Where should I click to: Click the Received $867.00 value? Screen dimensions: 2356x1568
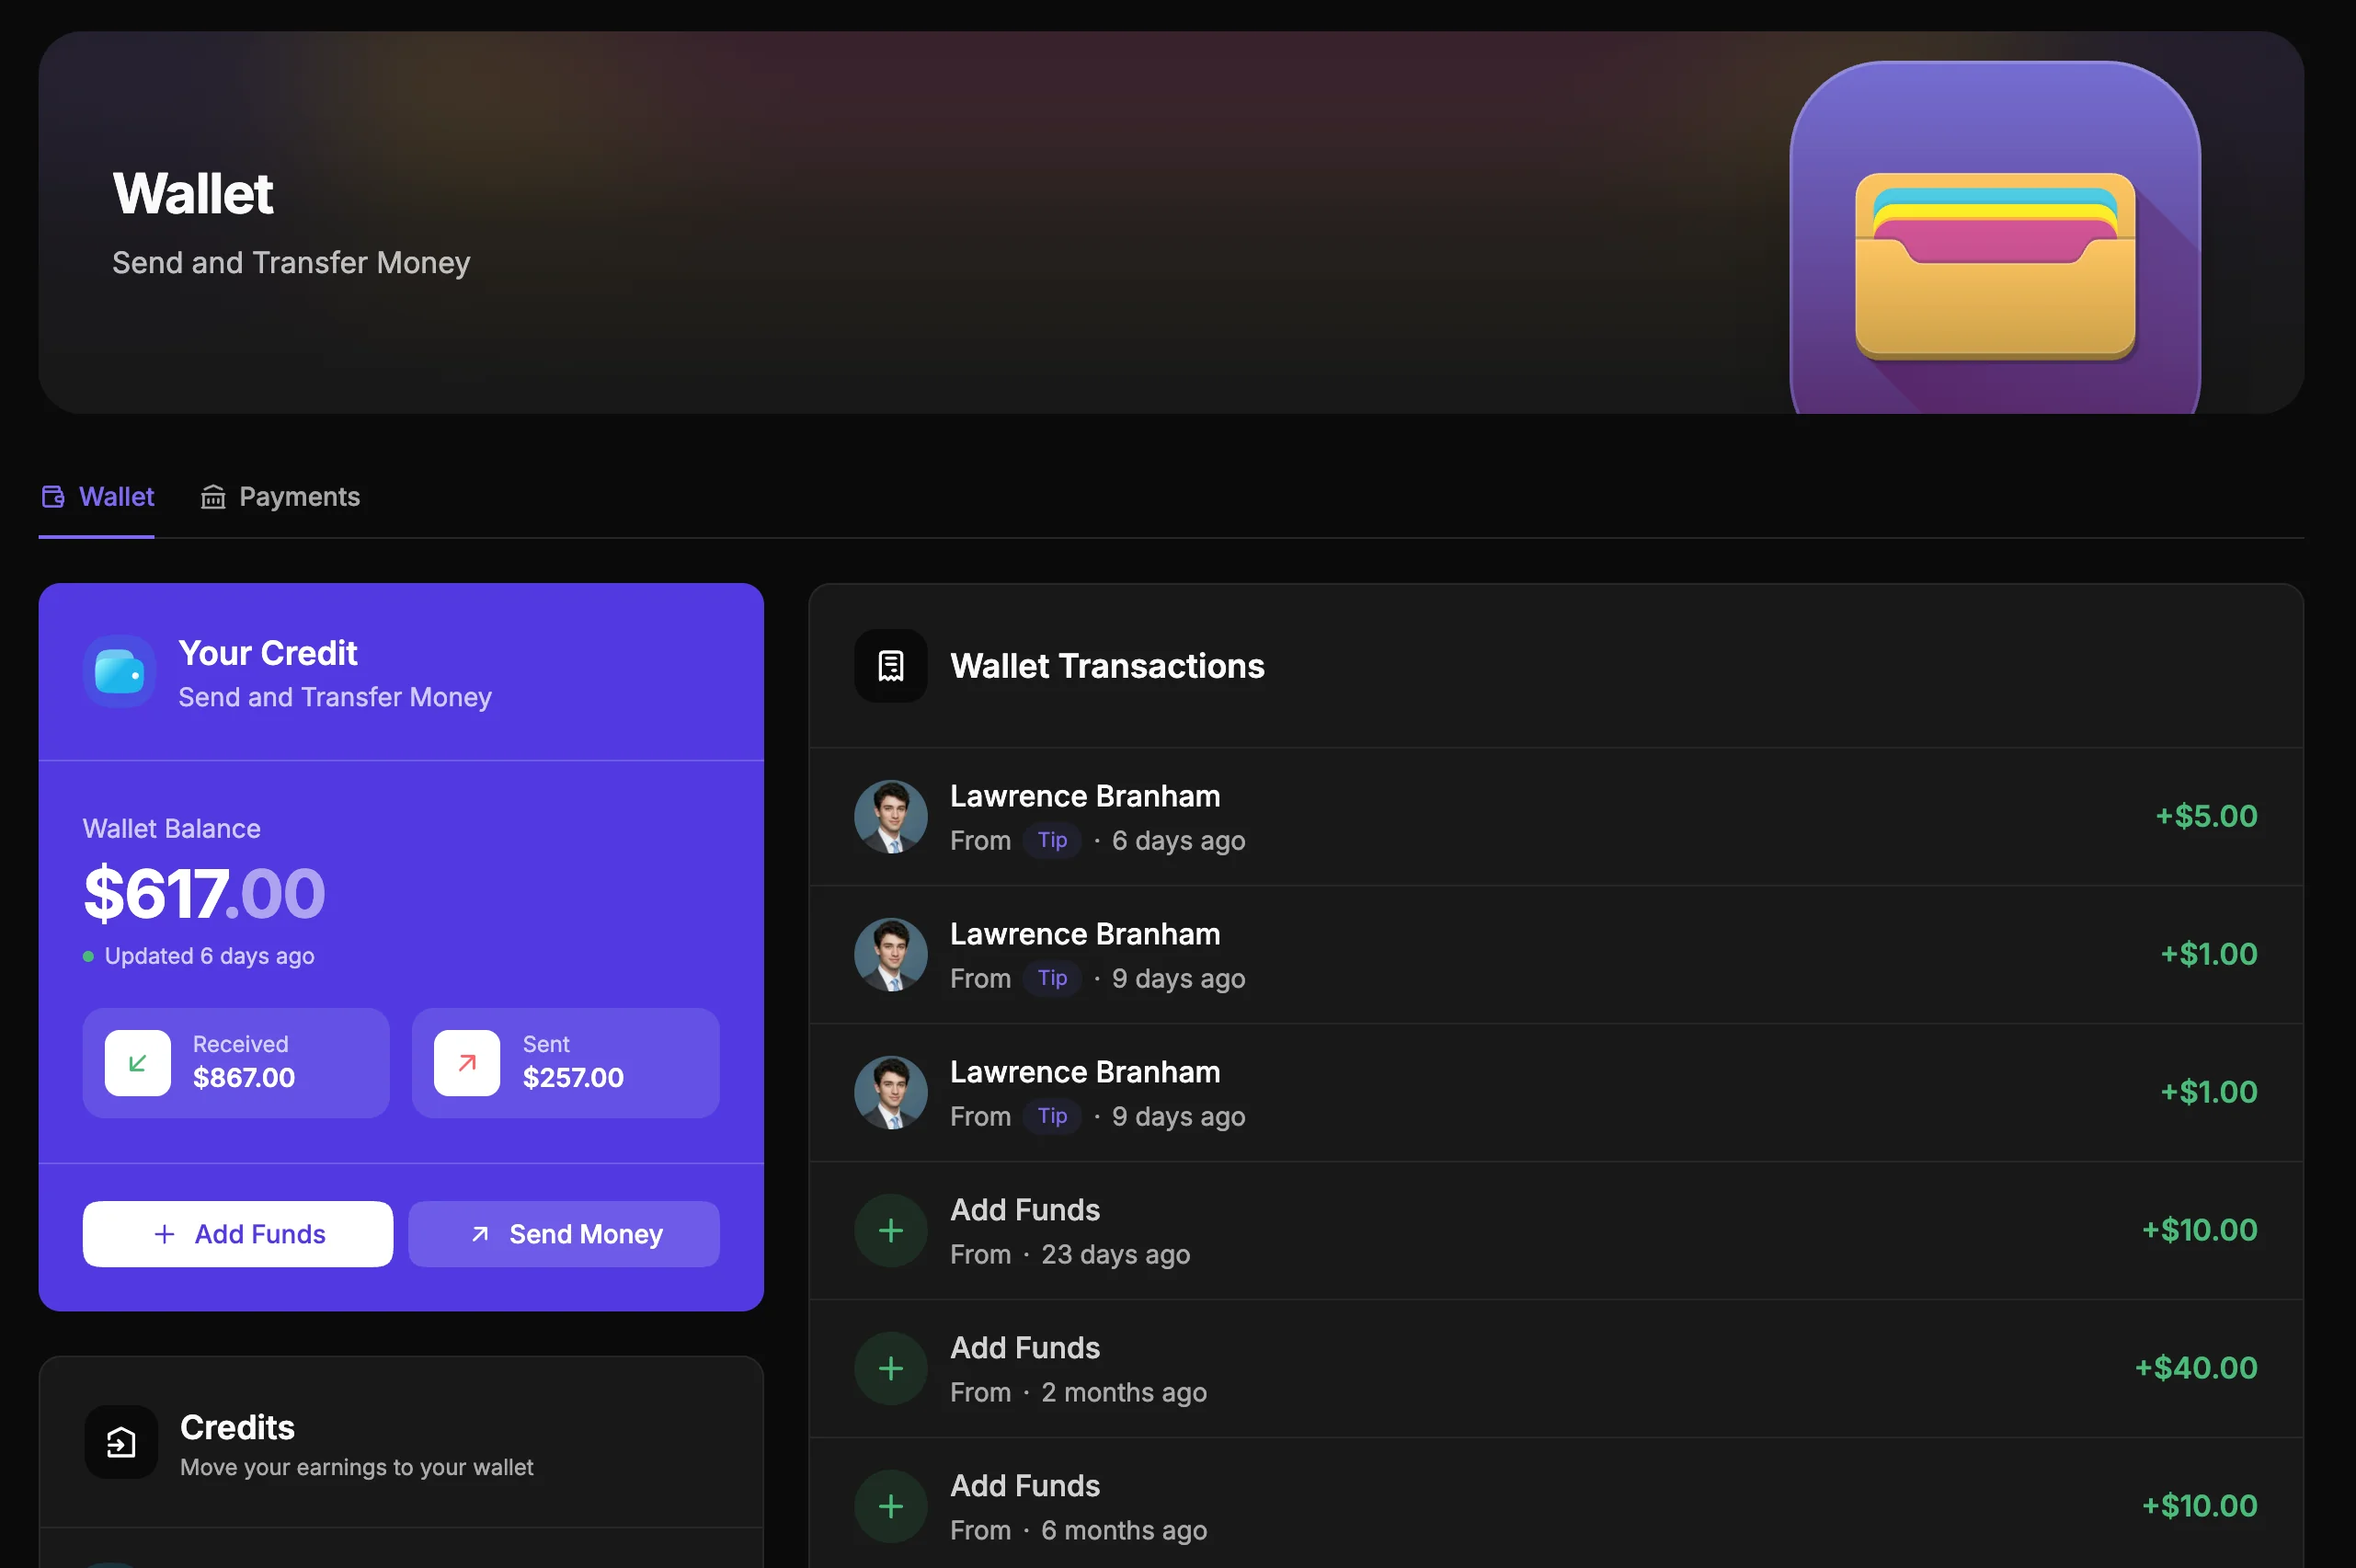[244, 1078]
